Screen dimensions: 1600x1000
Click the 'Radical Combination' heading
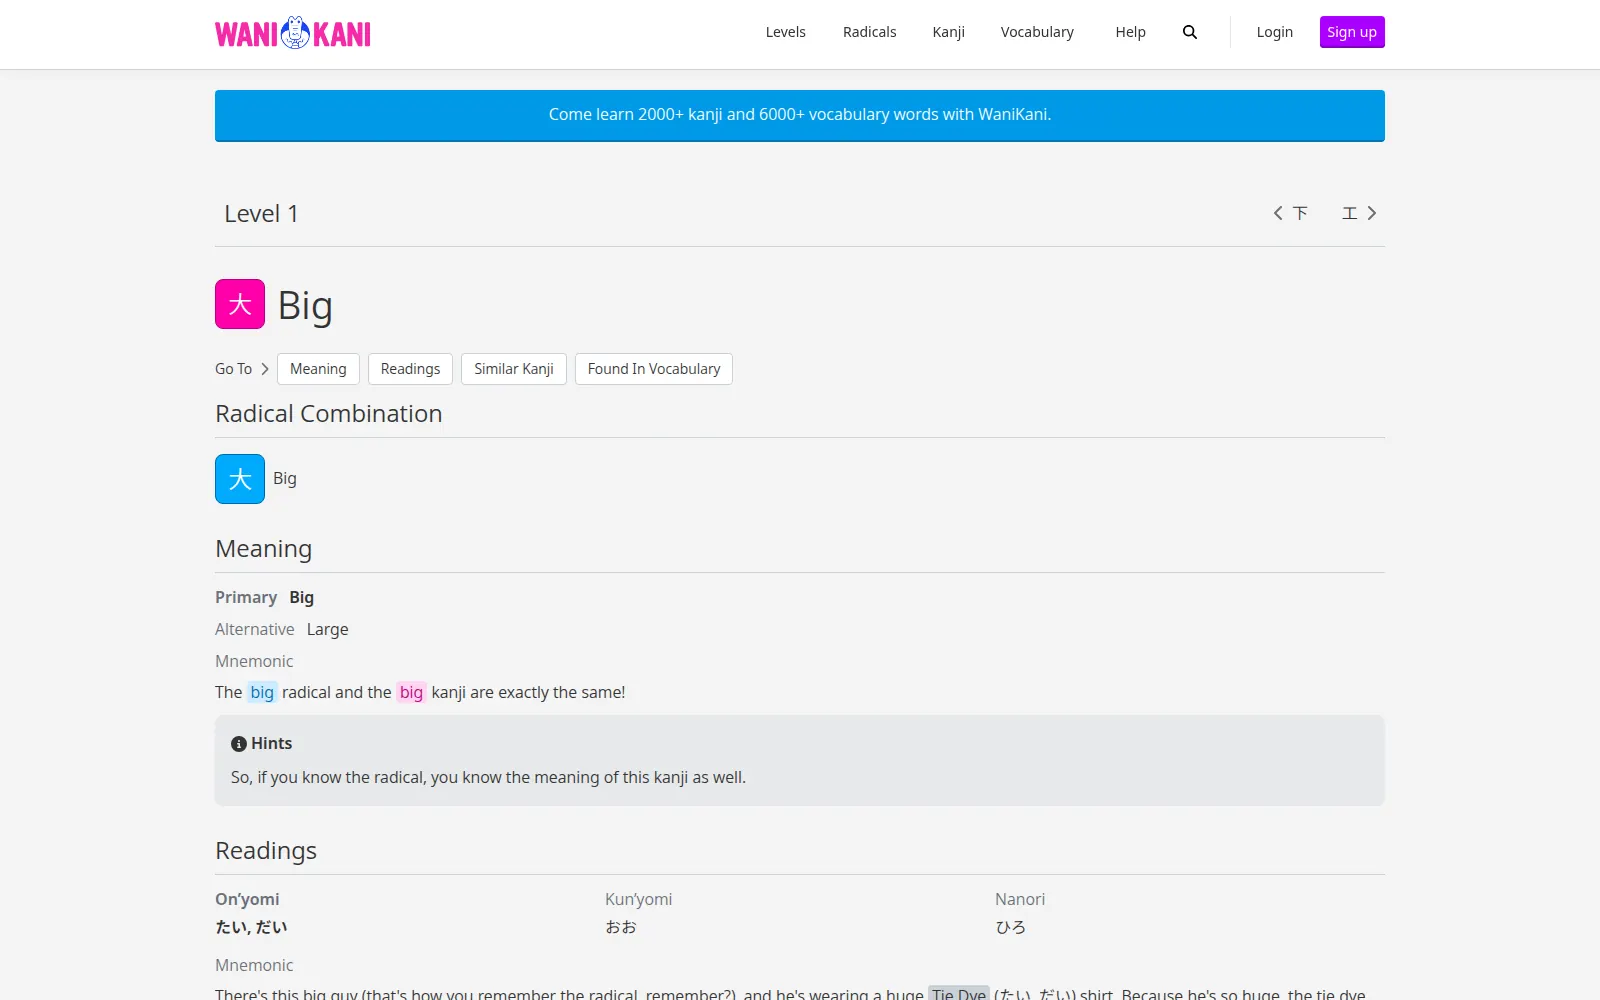(x=329, y=414)
